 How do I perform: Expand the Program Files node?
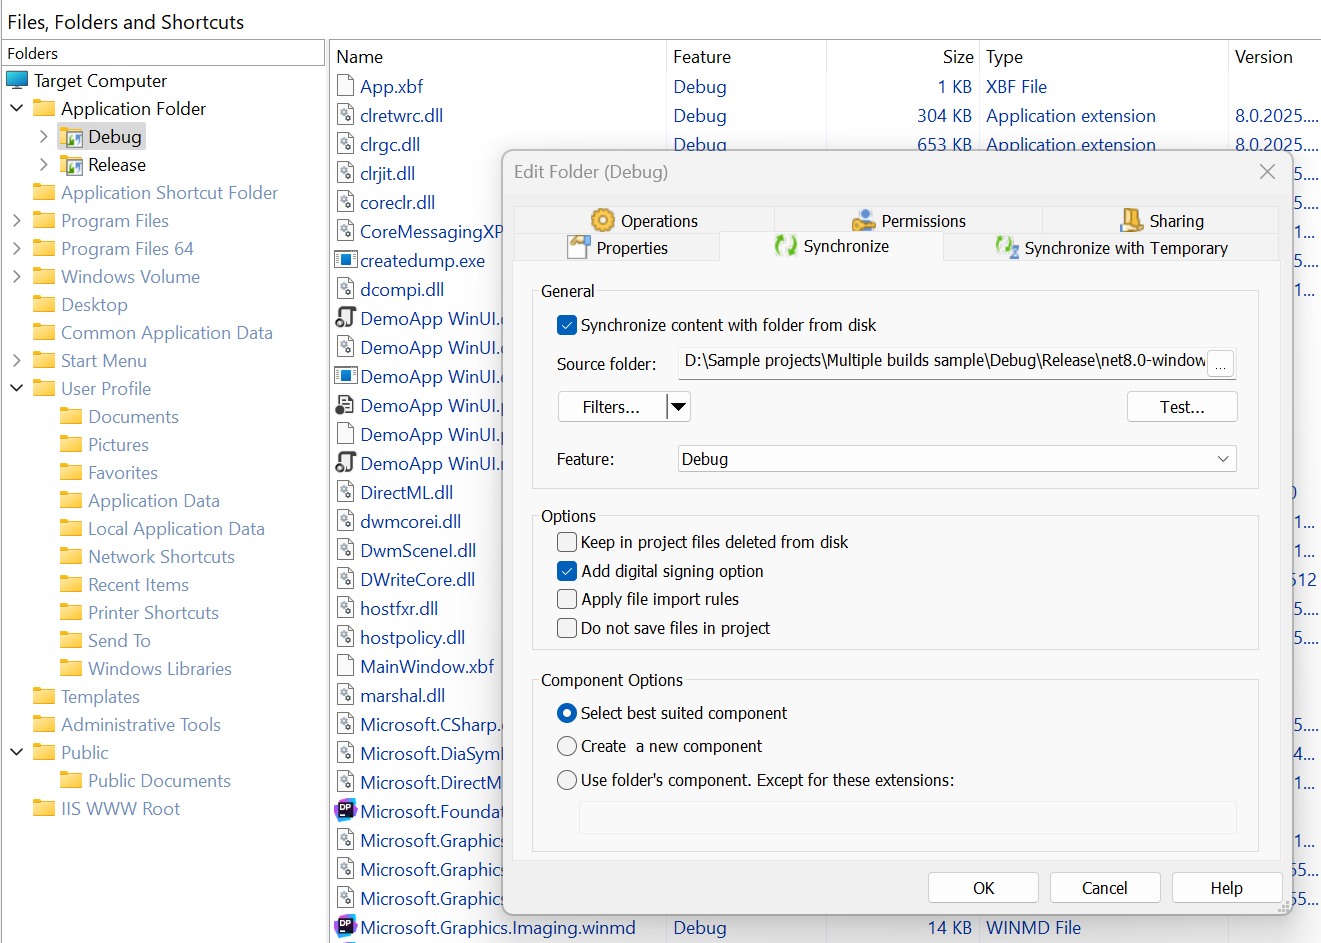17,220
